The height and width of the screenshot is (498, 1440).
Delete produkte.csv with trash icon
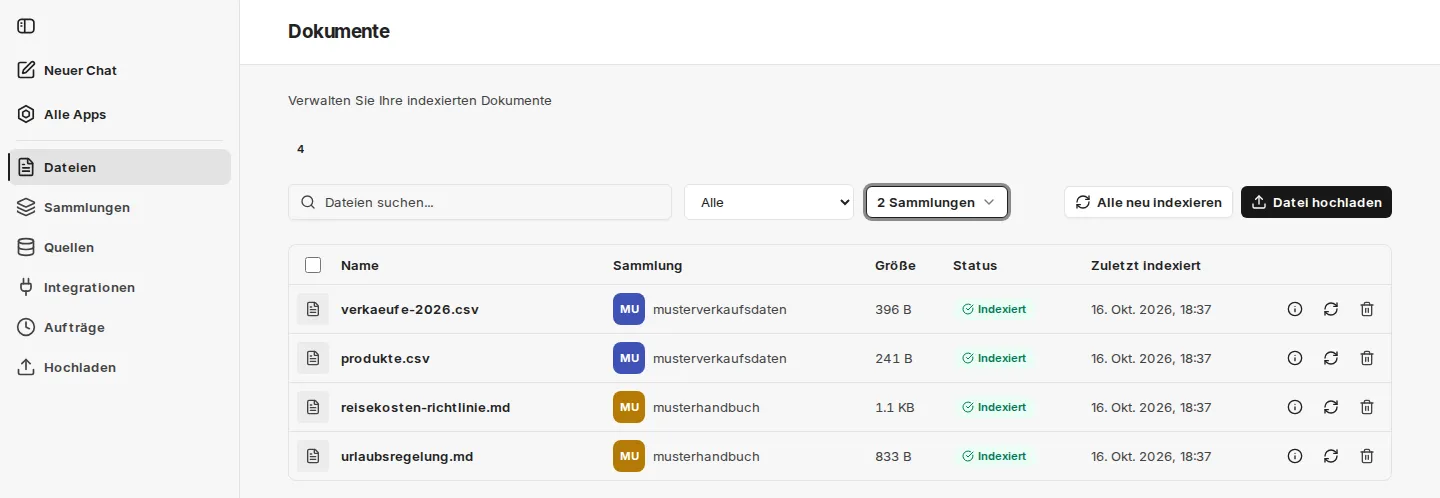coord(1367,358)
